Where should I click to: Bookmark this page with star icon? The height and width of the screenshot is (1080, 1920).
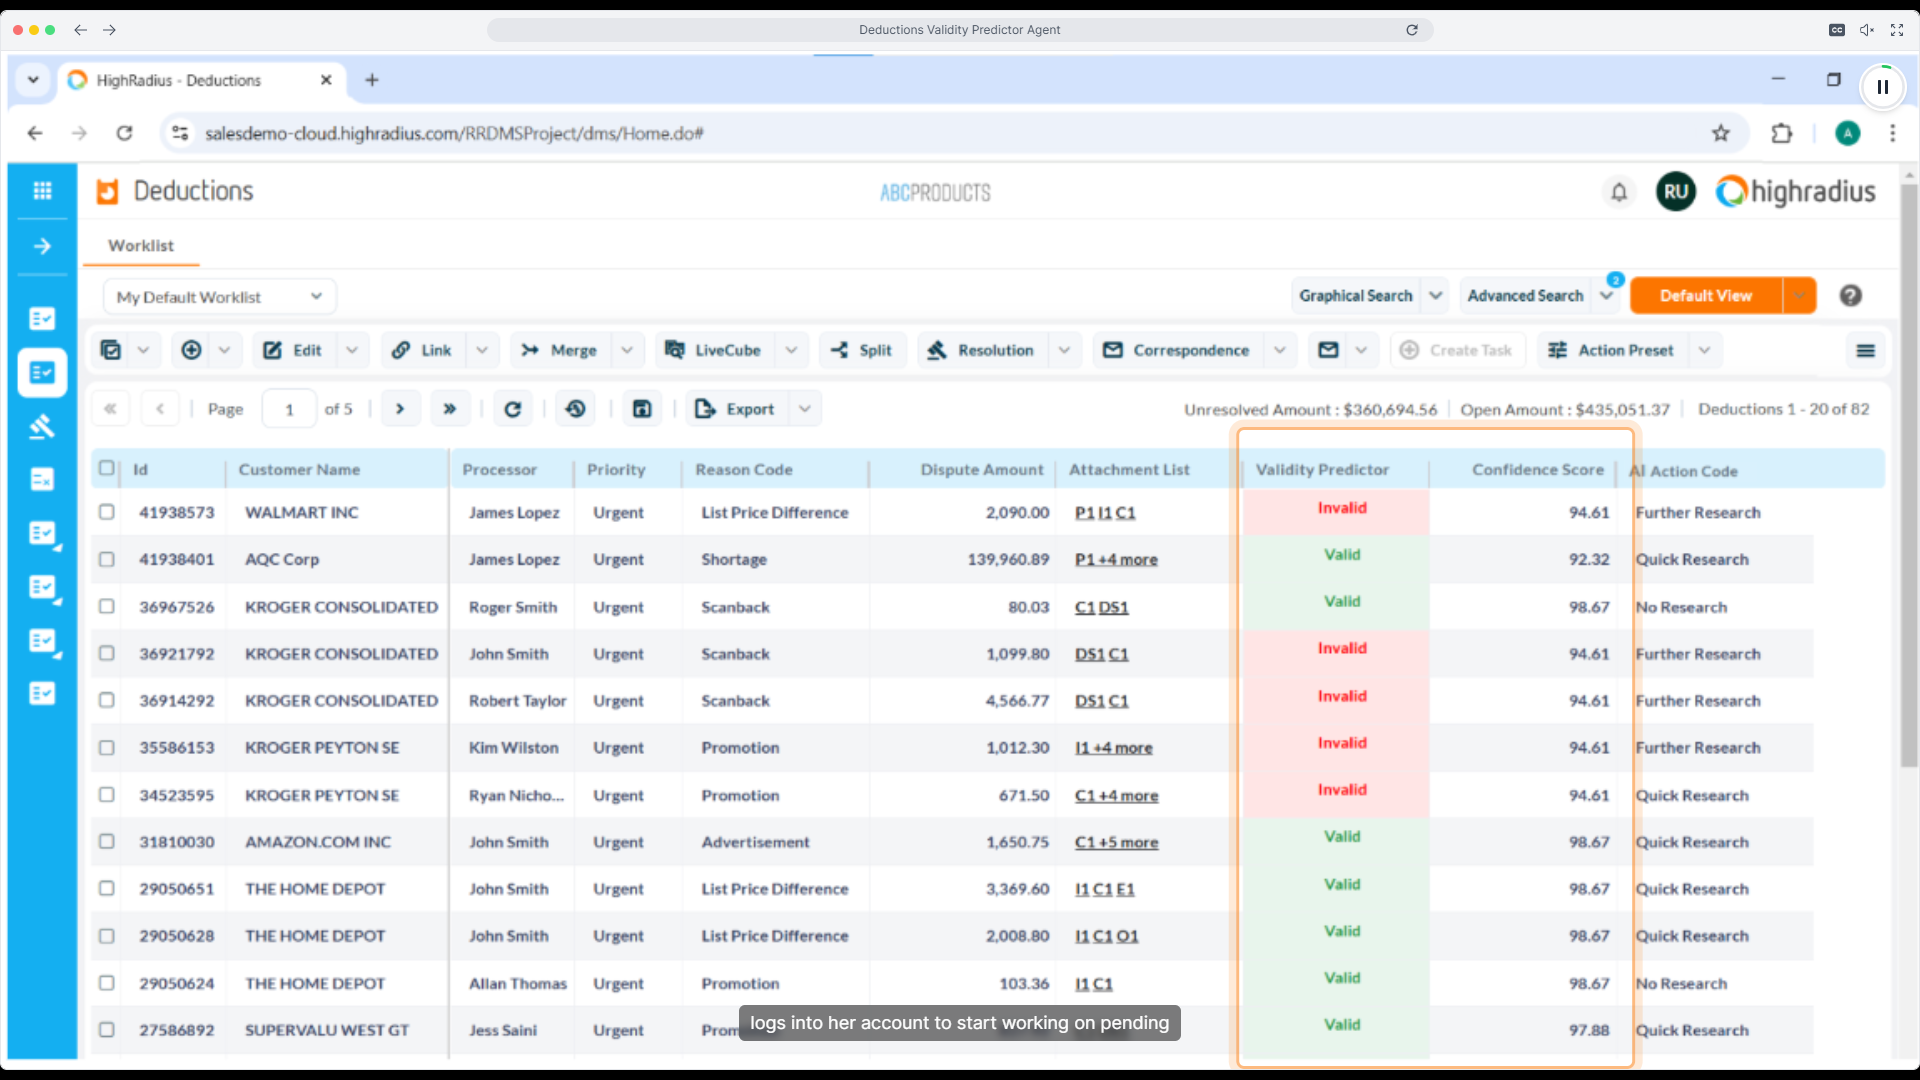point(1721,133)
